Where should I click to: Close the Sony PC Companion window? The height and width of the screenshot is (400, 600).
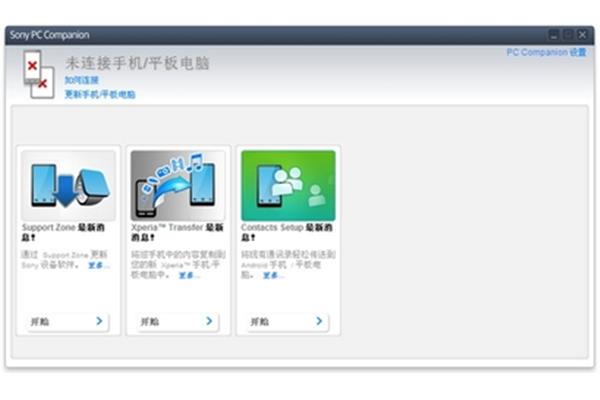point(582,35)
